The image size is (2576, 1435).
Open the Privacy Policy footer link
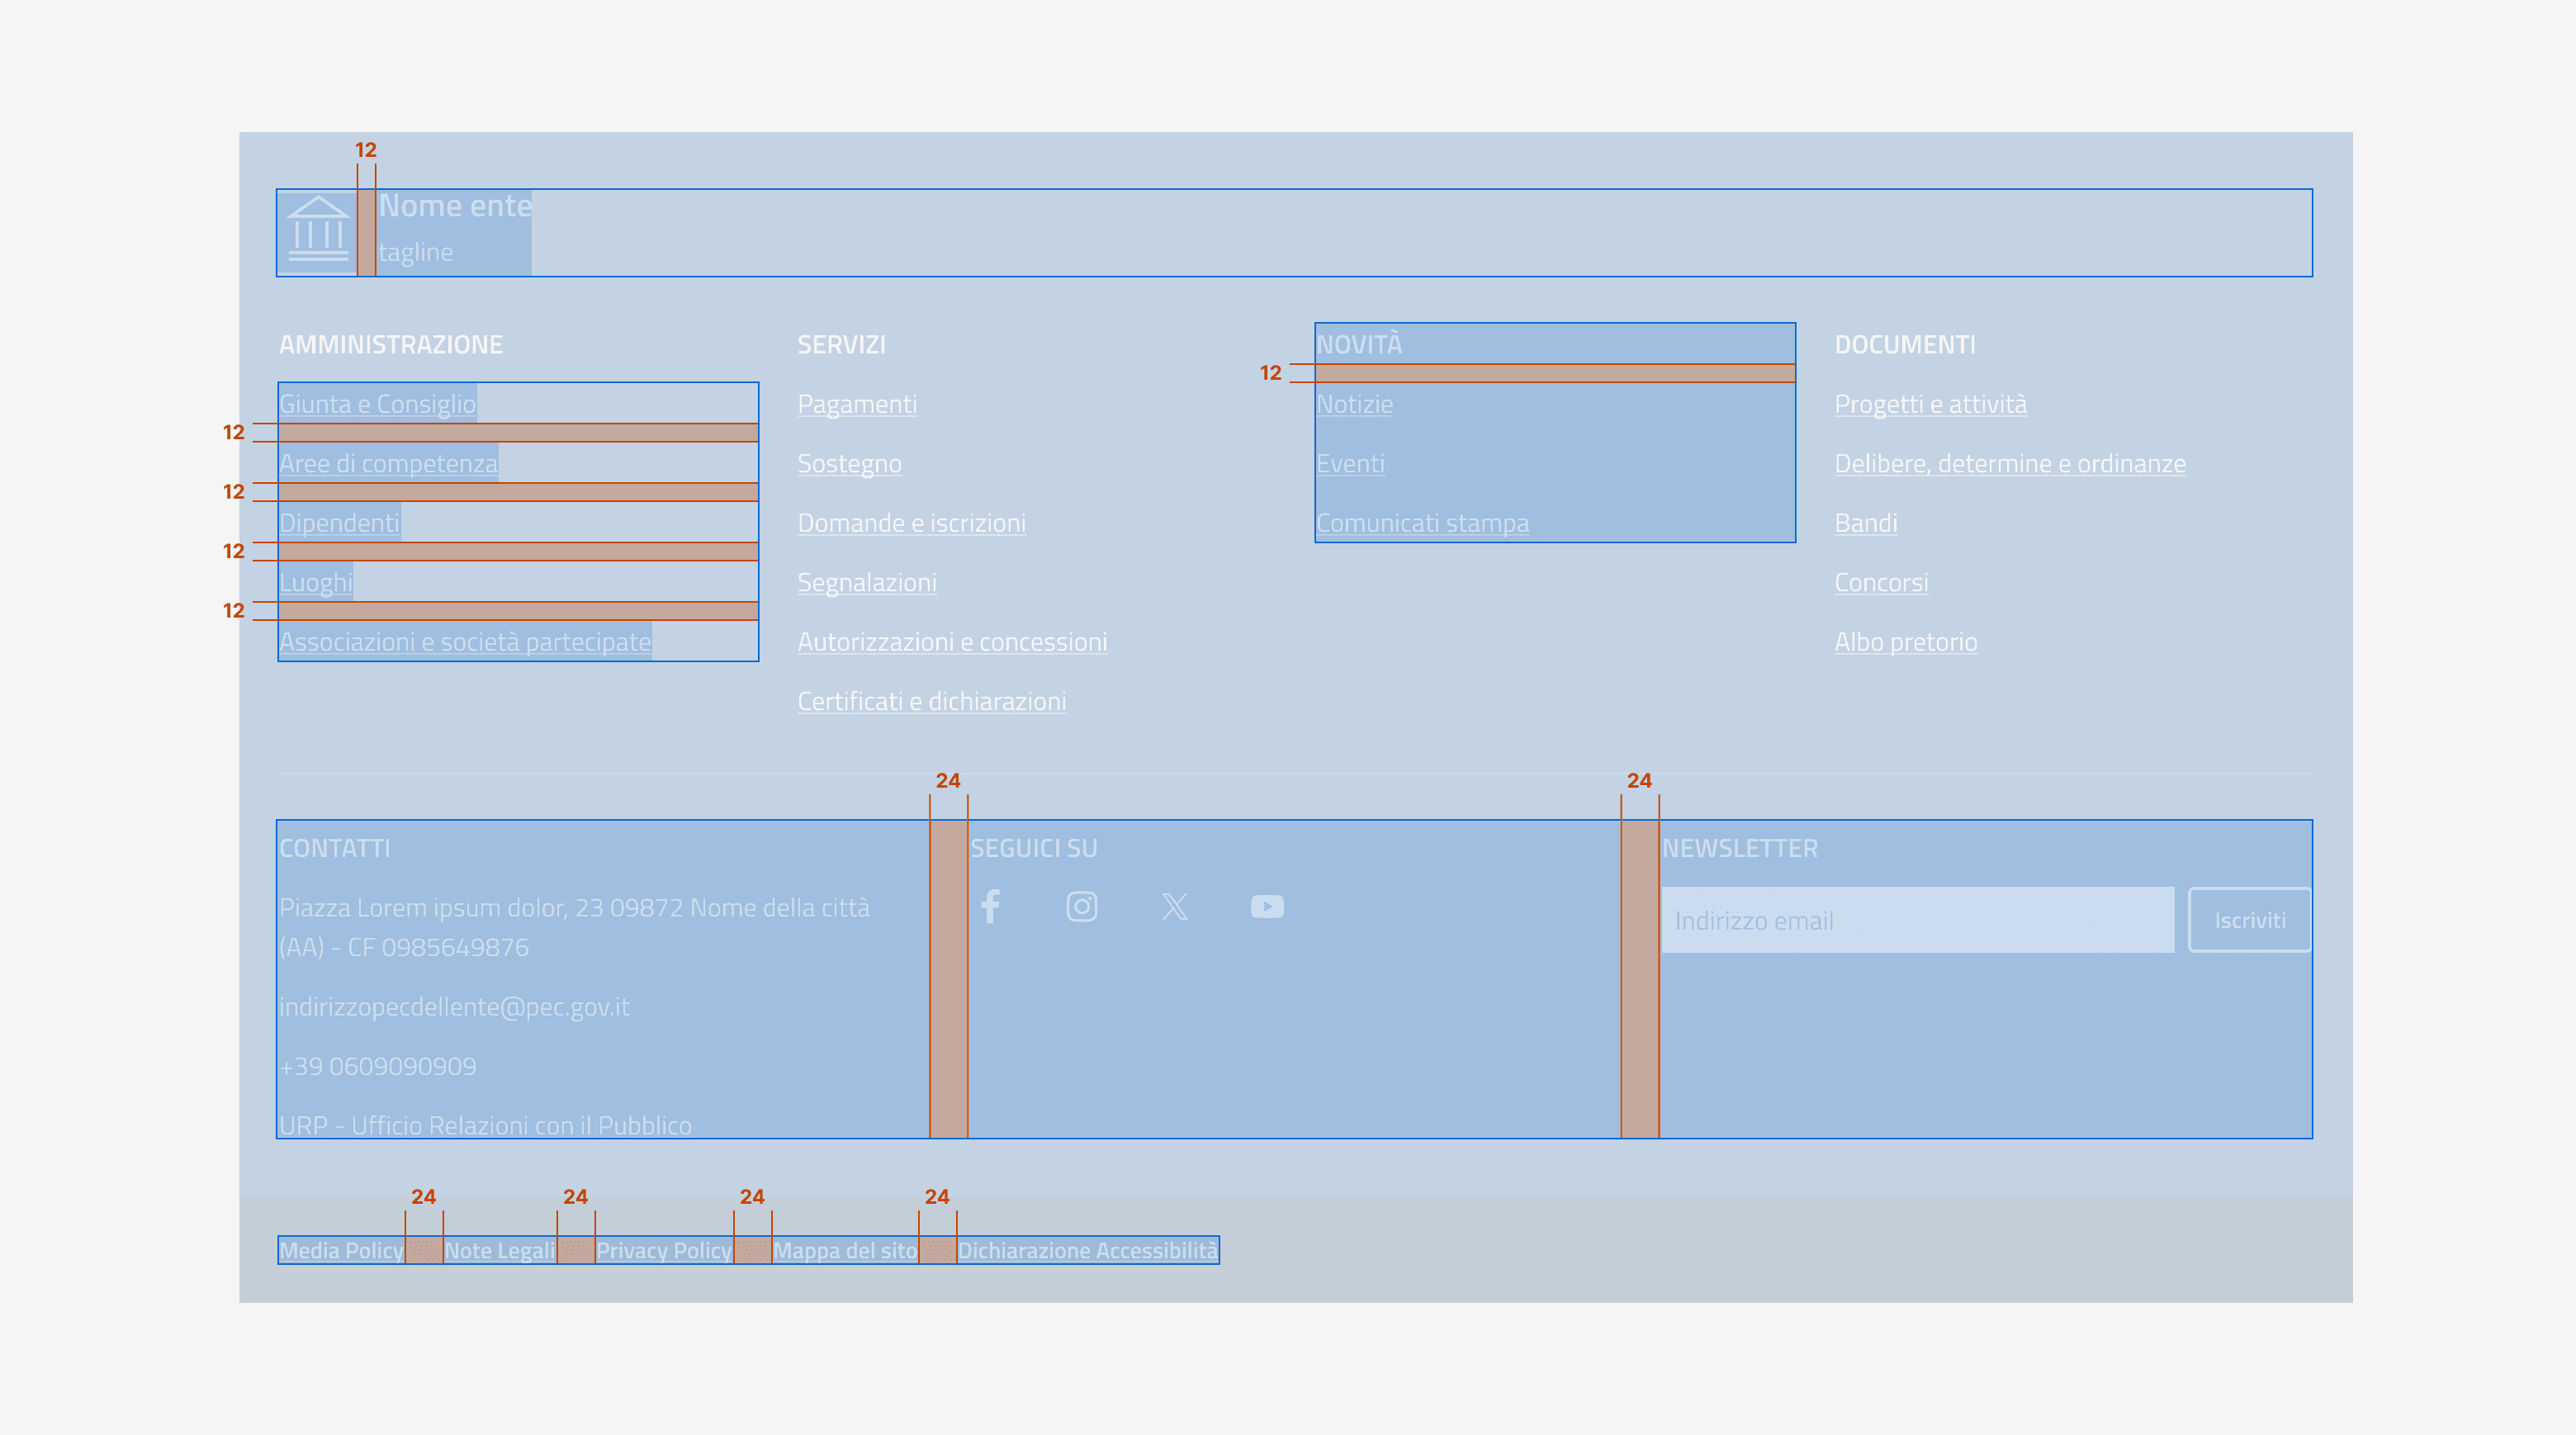664,1250
